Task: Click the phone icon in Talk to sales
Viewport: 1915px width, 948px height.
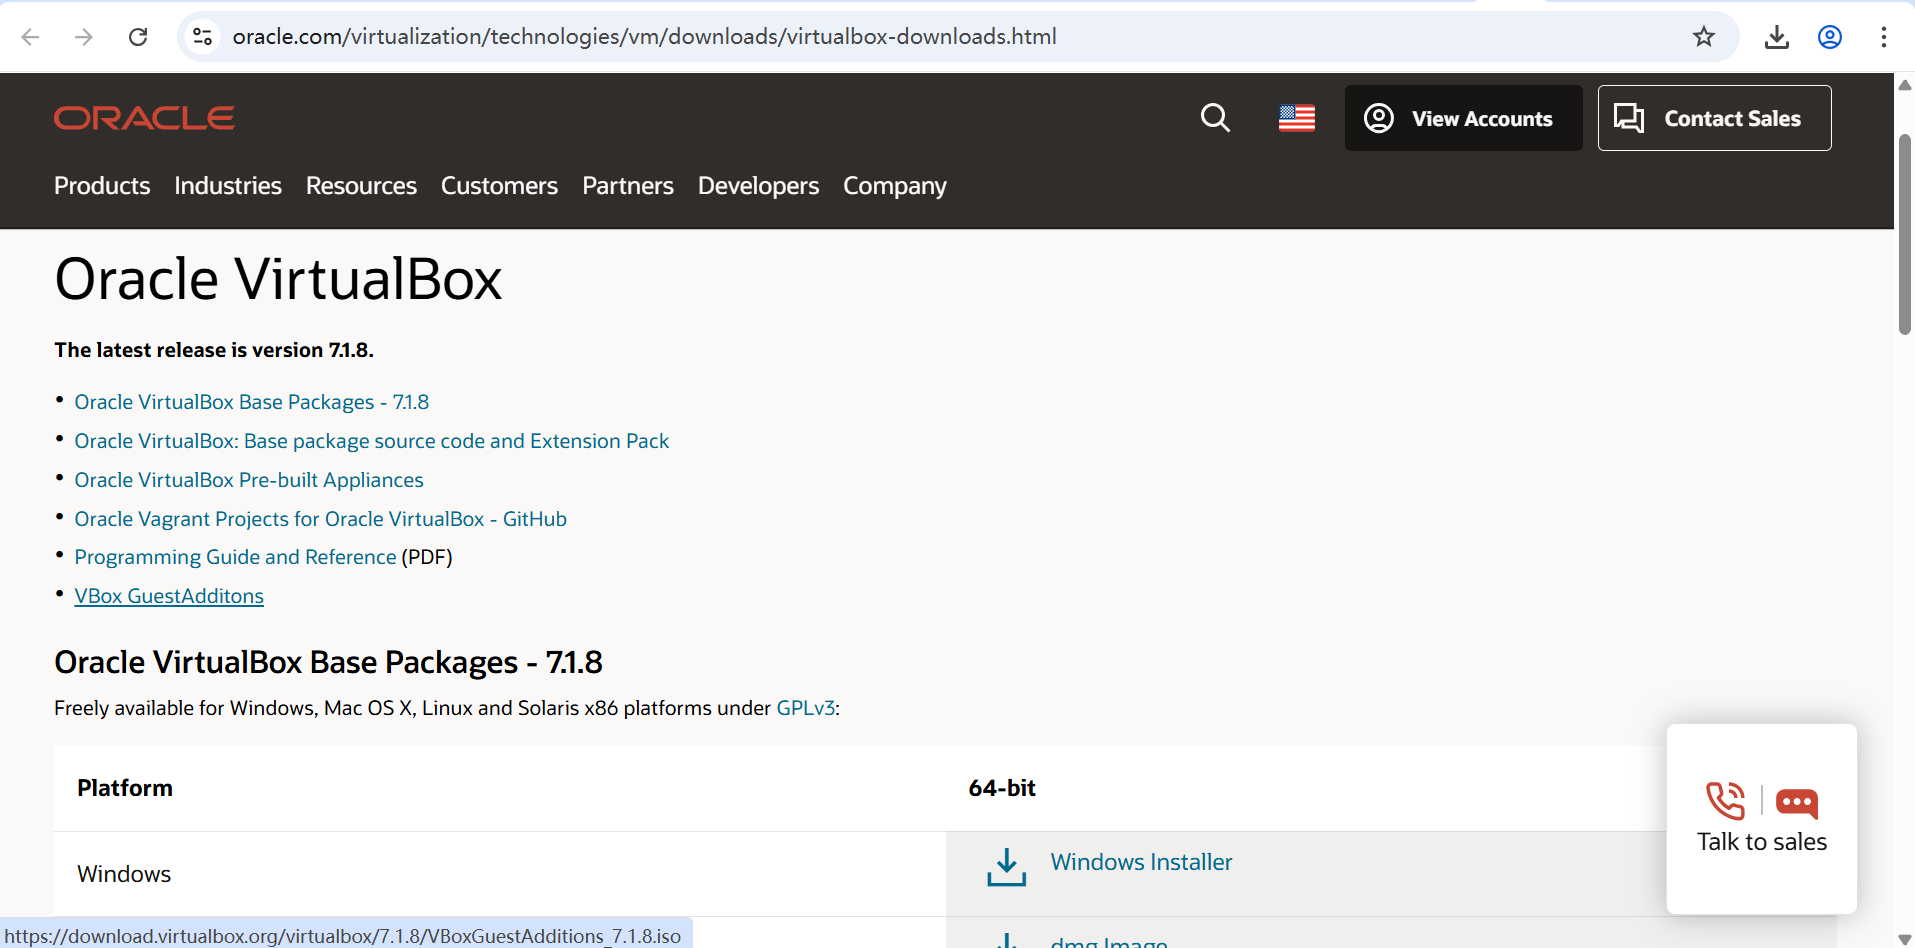Action: (1726, 801)
